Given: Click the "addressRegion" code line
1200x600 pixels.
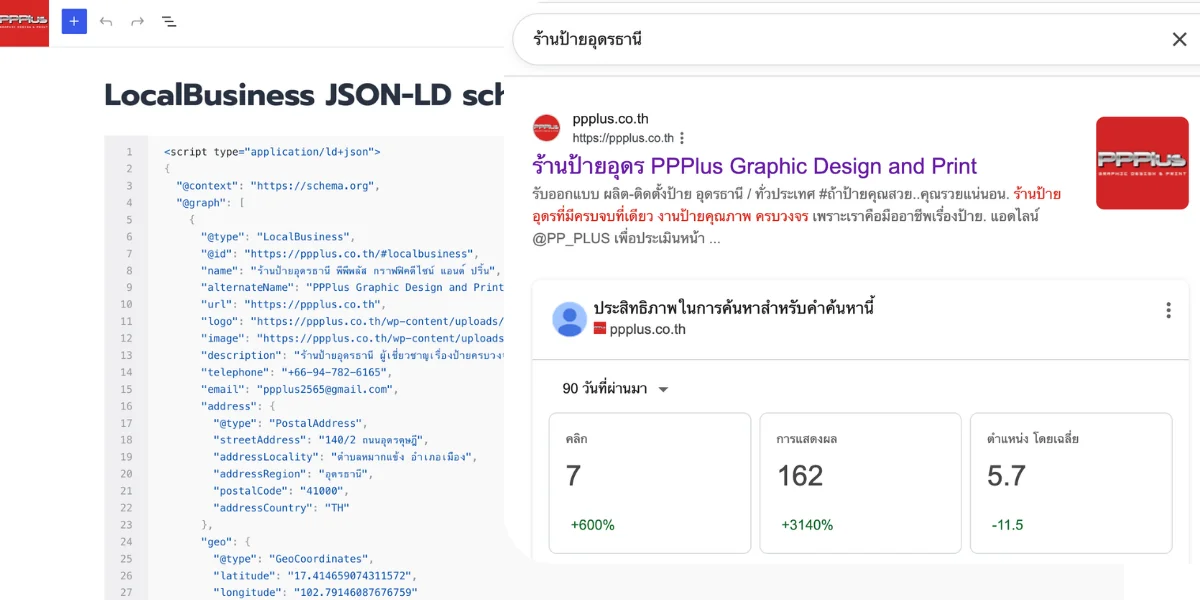Looking at the screenshot, I should point(291,474).
